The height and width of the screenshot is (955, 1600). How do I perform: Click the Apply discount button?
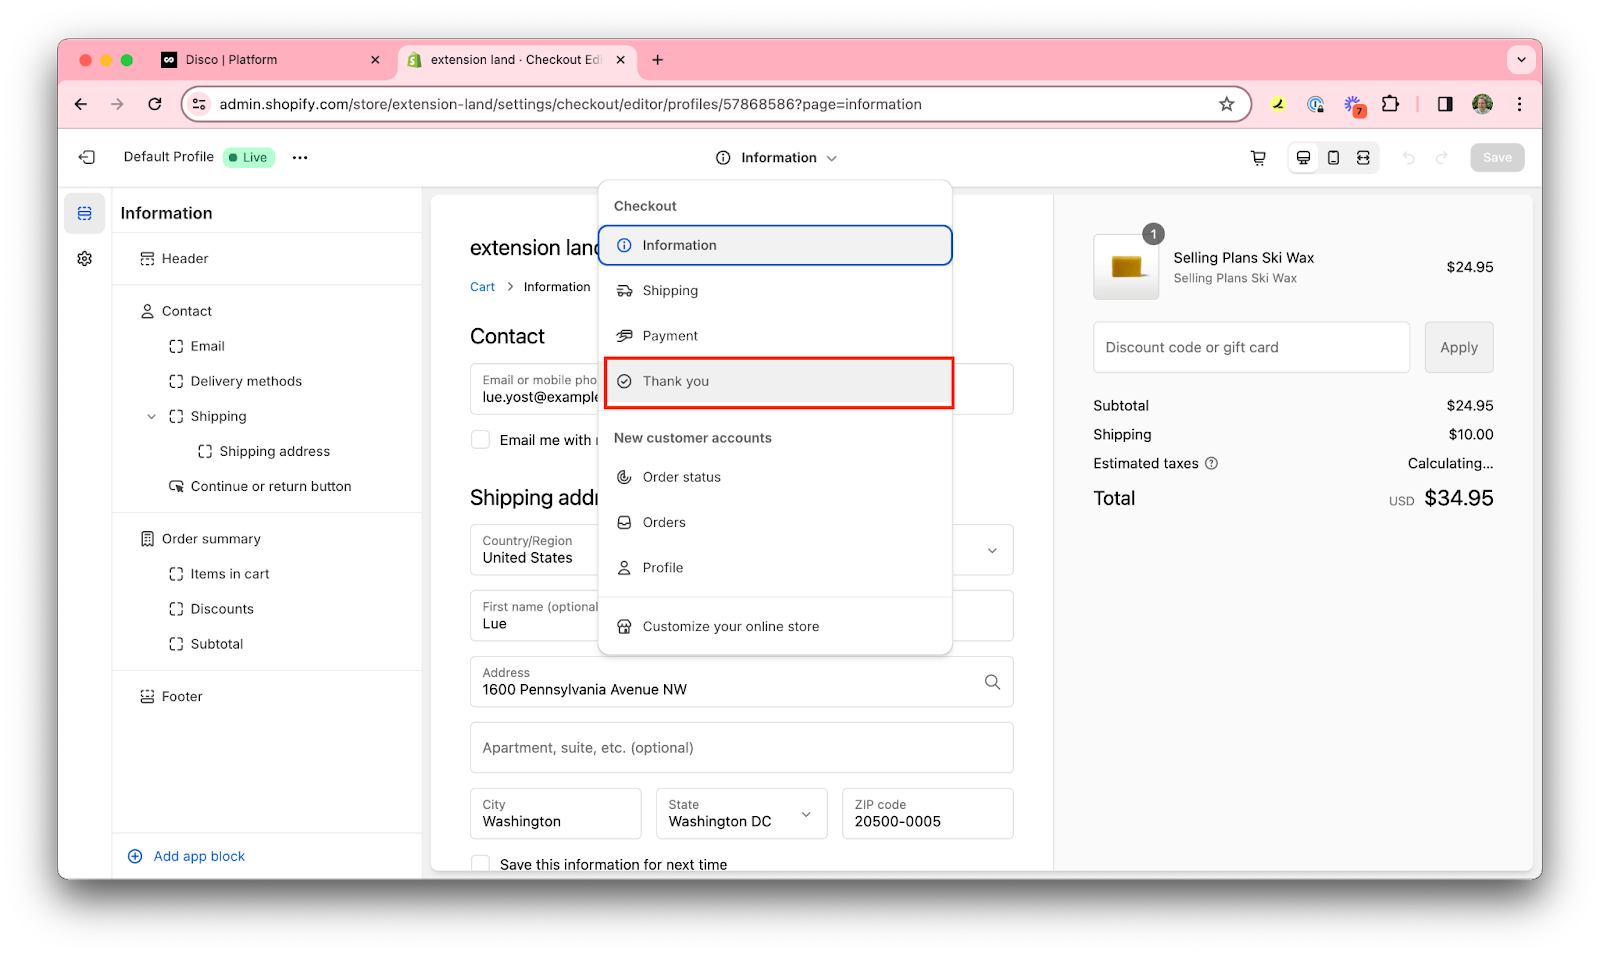(1458, 347)
